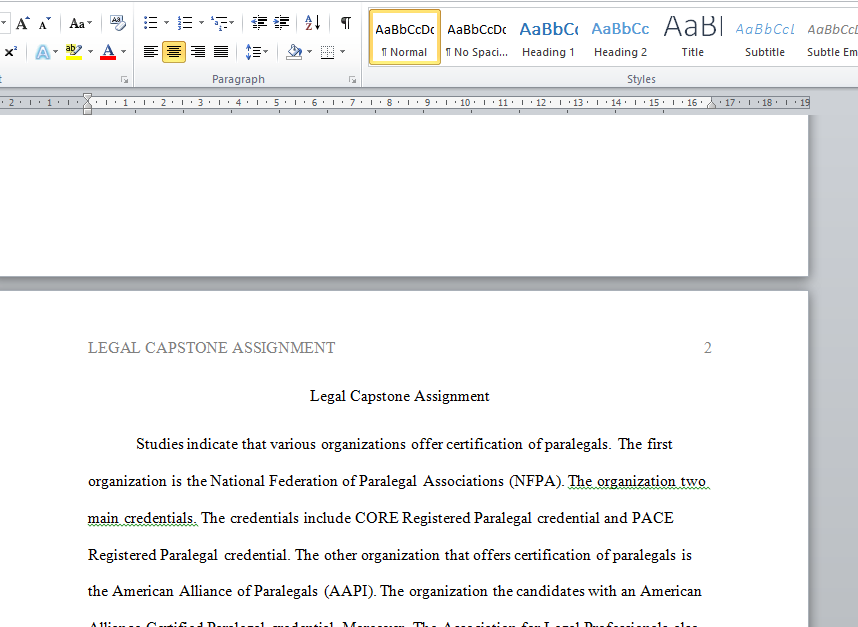Click page number 2 in header
Image resolution: width=858 pixels, height=627 pixels.
[708, 348]
